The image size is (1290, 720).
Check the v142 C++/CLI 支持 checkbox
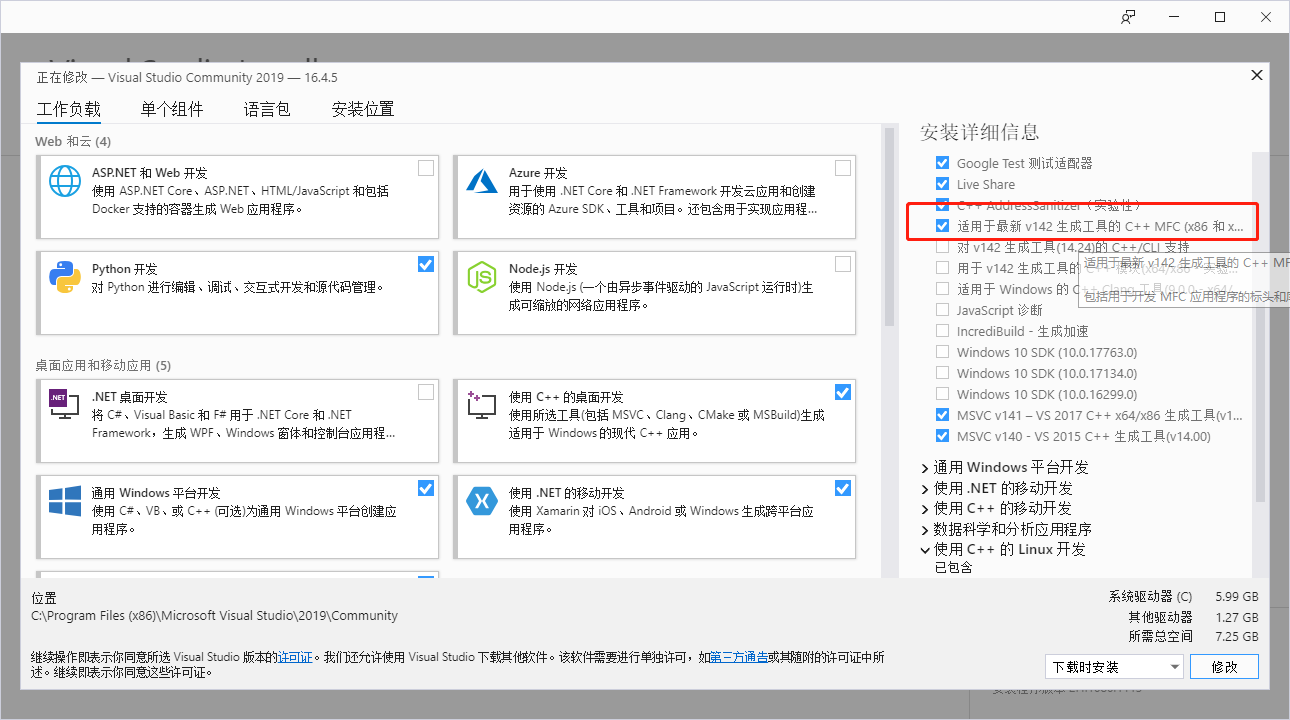click(942, 247)
